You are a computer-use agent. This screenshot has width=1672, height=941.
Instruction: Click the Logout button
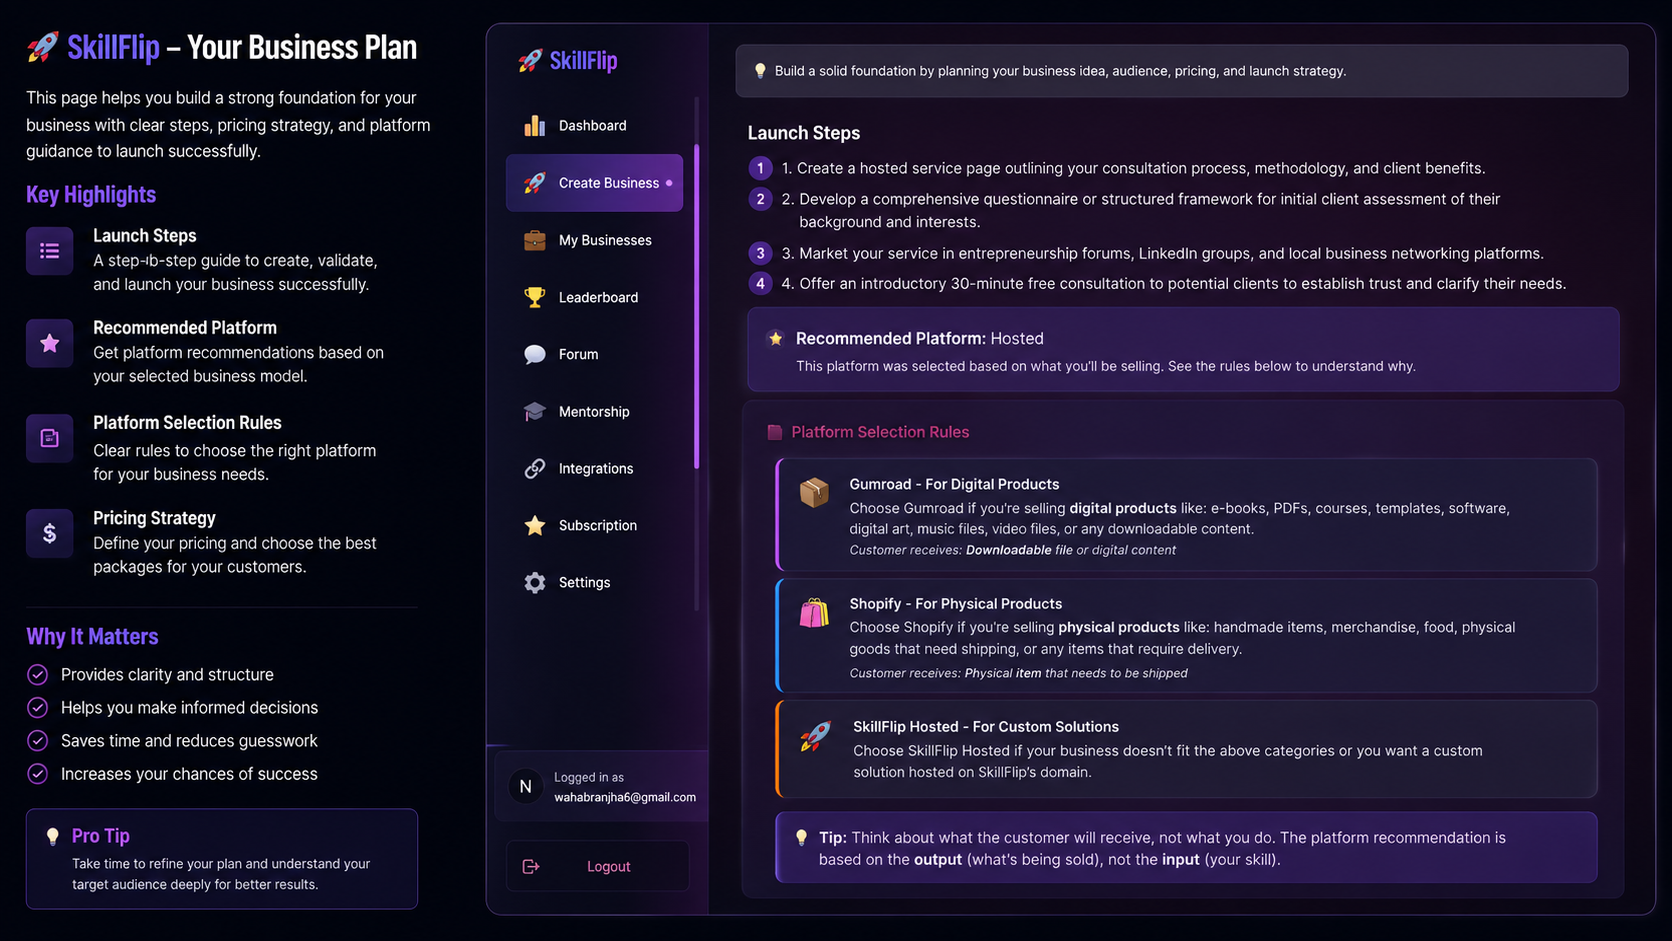[x=597, y=866]
